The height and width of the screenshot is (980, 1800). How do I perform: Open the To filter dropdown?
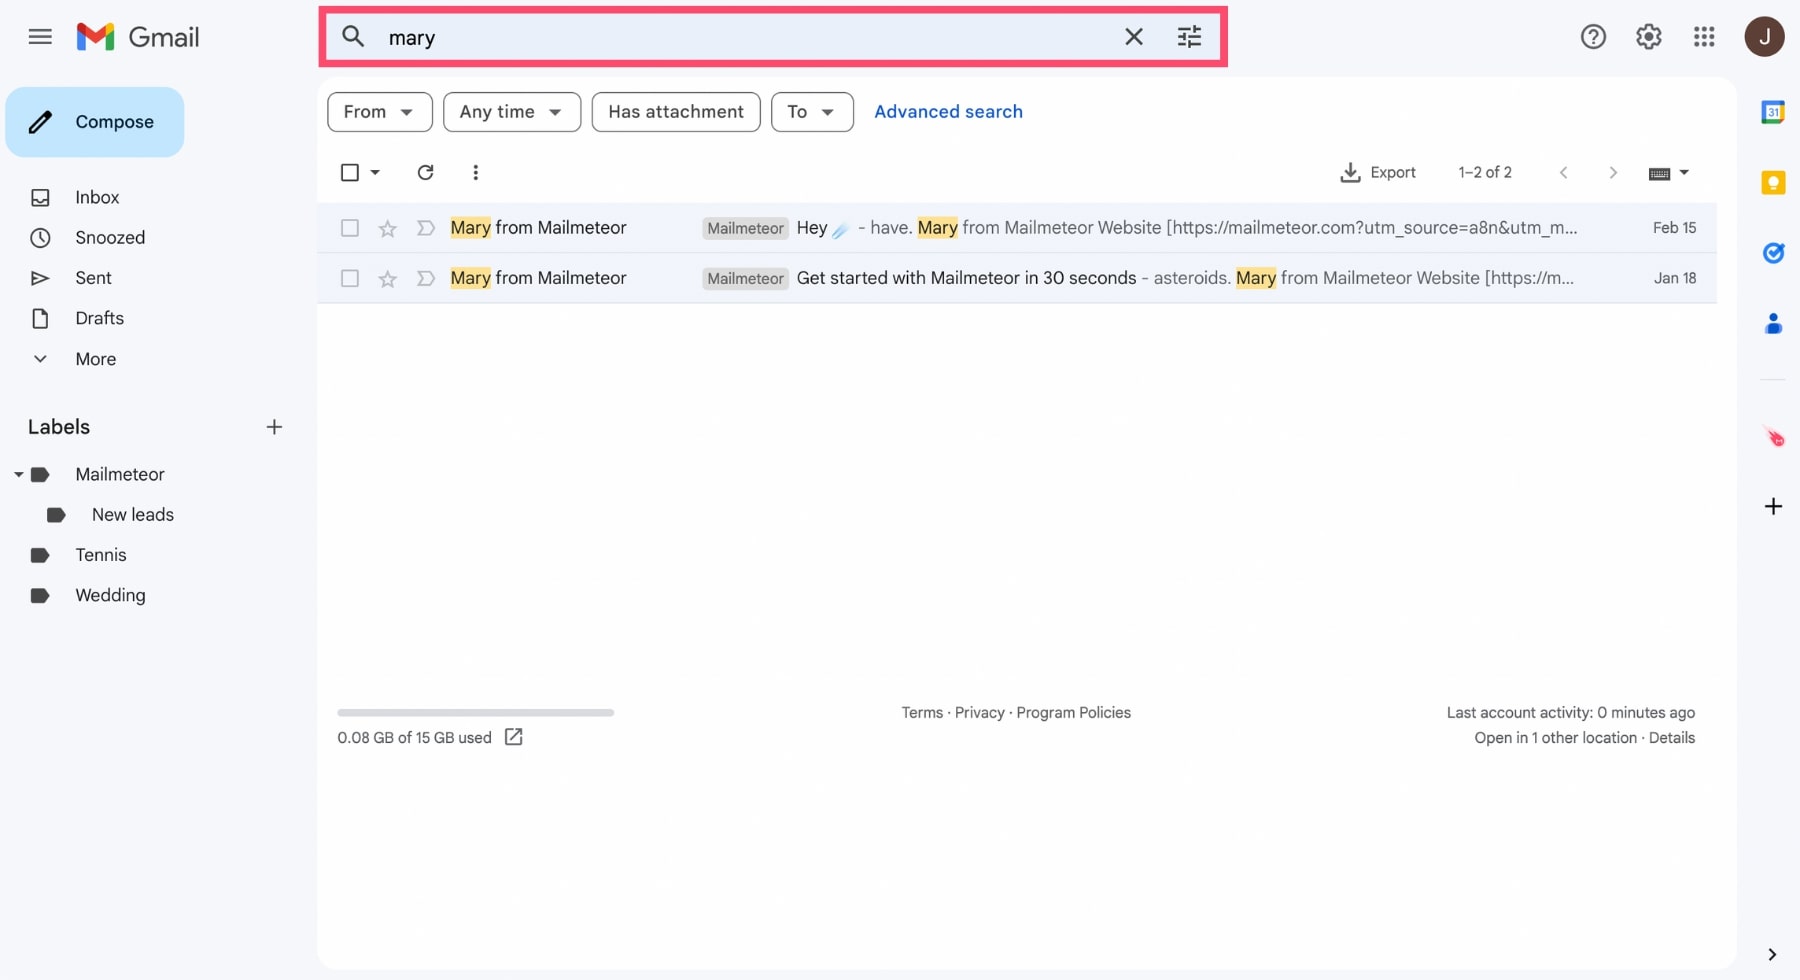point(812,112)
